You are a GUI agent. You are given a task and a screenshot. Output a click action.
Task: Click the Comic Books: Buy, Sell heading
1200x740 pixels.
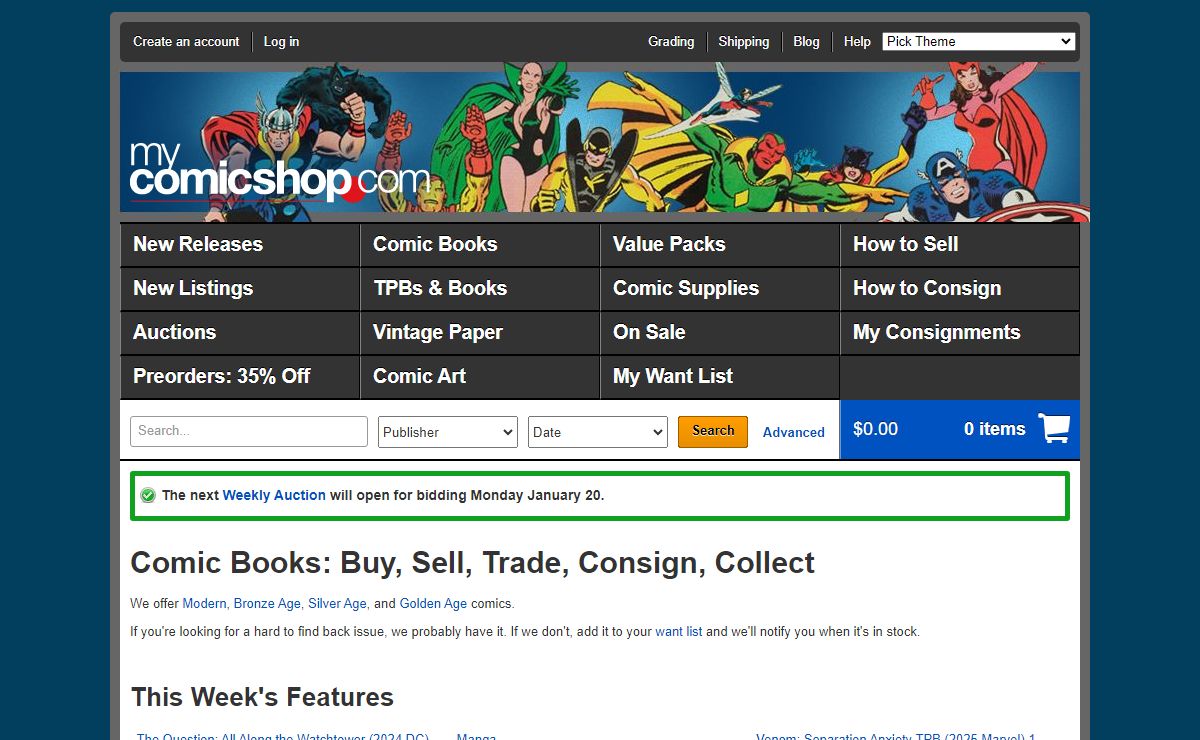tap(473, 563)
